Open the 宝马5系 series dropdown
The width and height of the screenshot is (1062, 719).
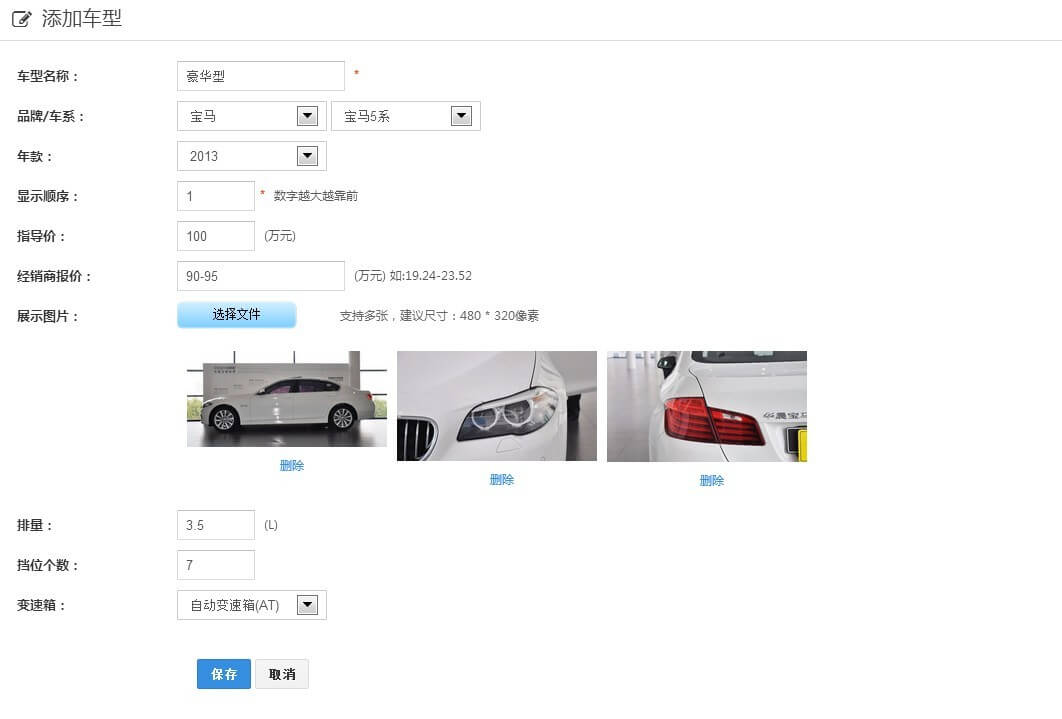[406, 116]
